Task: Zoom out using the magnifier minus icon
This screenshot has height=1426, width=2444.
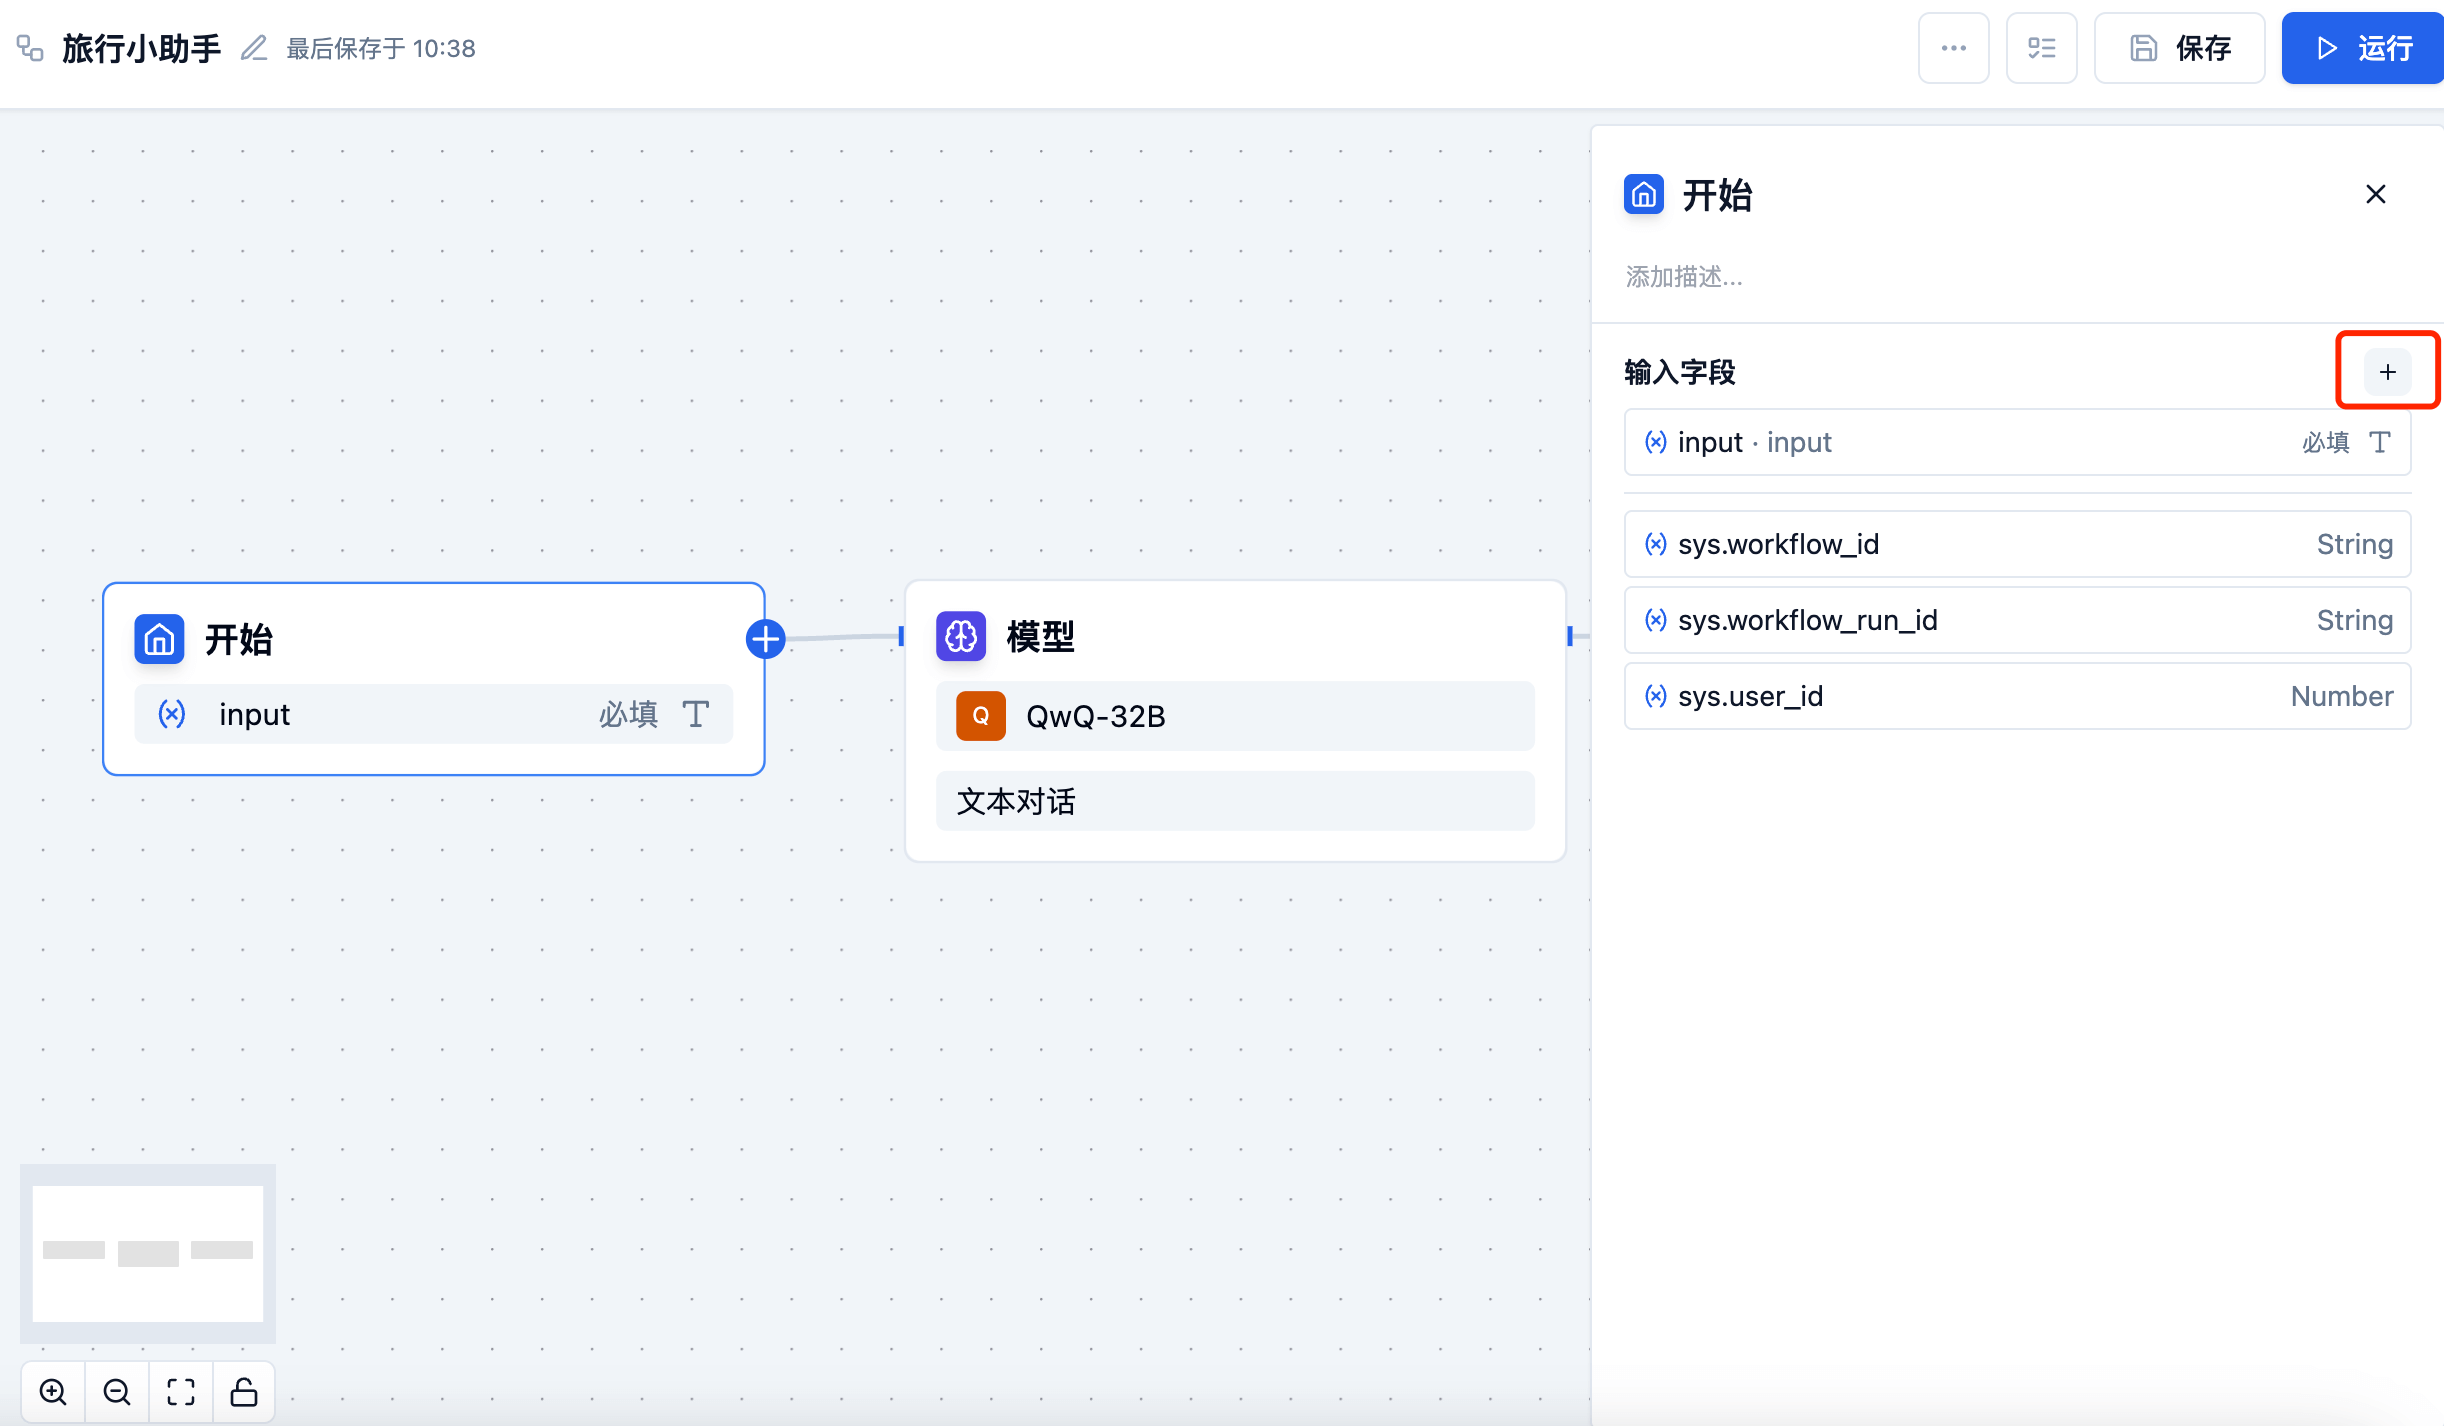Action: 117,1391
